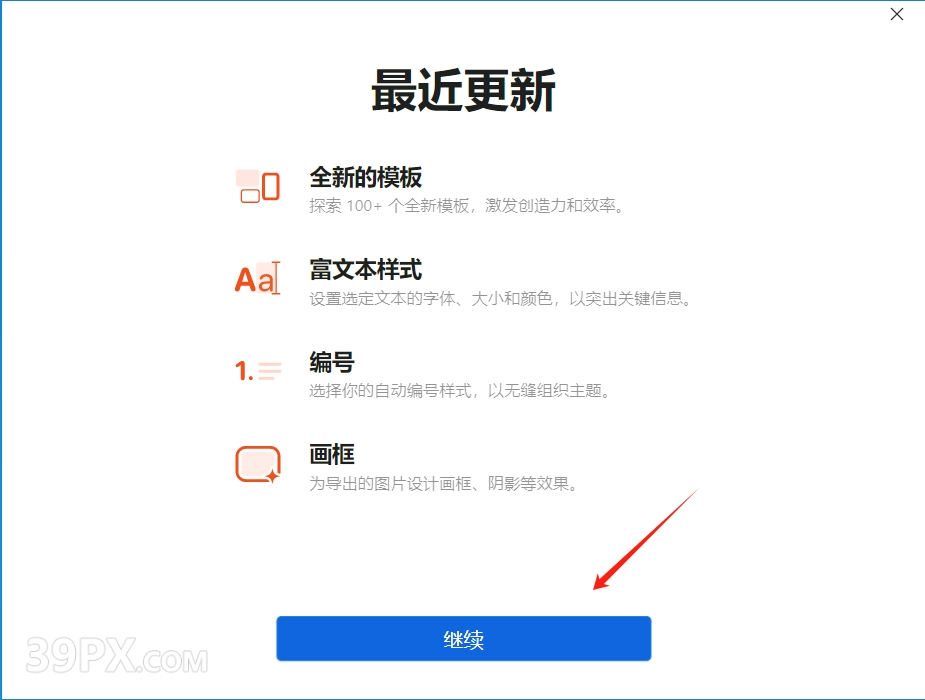Click the new templates icon
This screenshot has width=925, height=700.
pos(258,186)
